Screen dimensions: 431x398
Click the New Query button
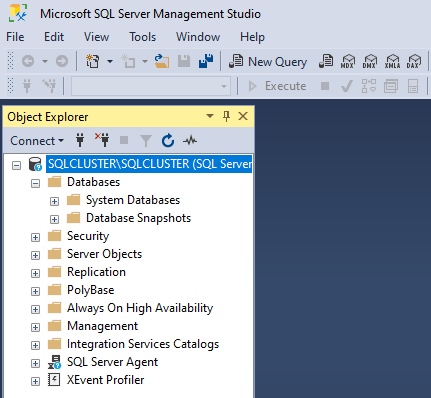pyautogui.click(x=268, y=62)
